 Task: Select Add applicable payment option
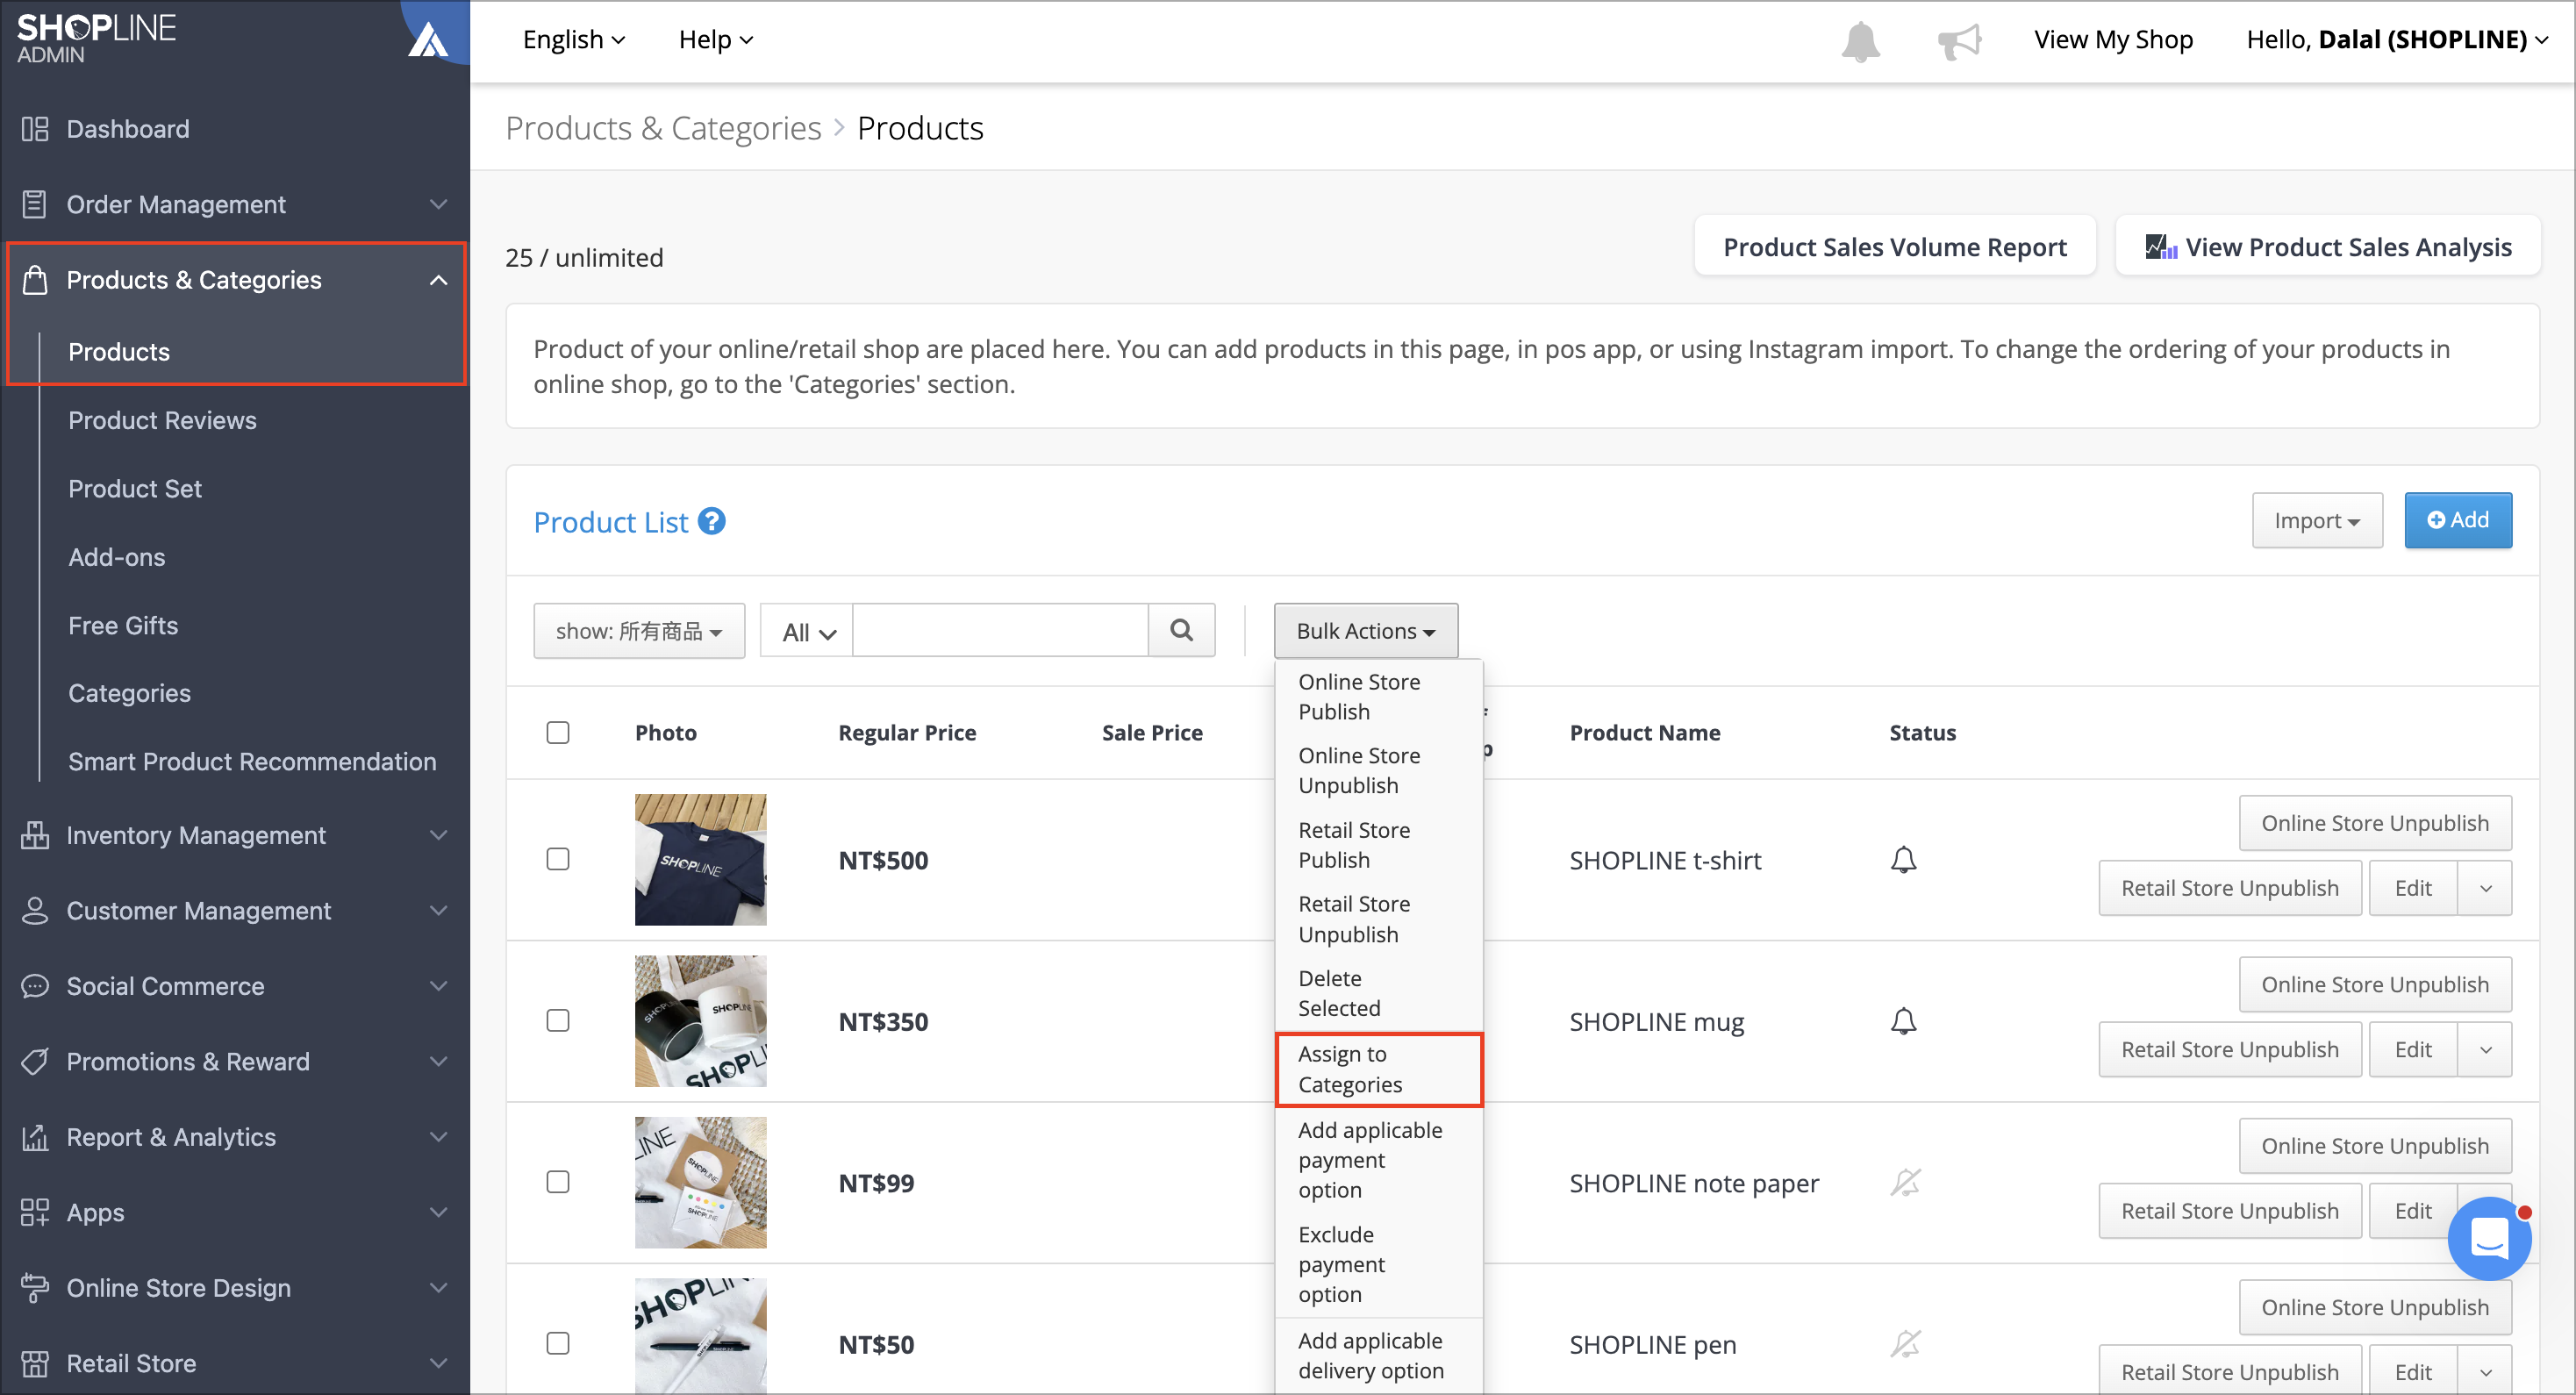point(1379,1160)
